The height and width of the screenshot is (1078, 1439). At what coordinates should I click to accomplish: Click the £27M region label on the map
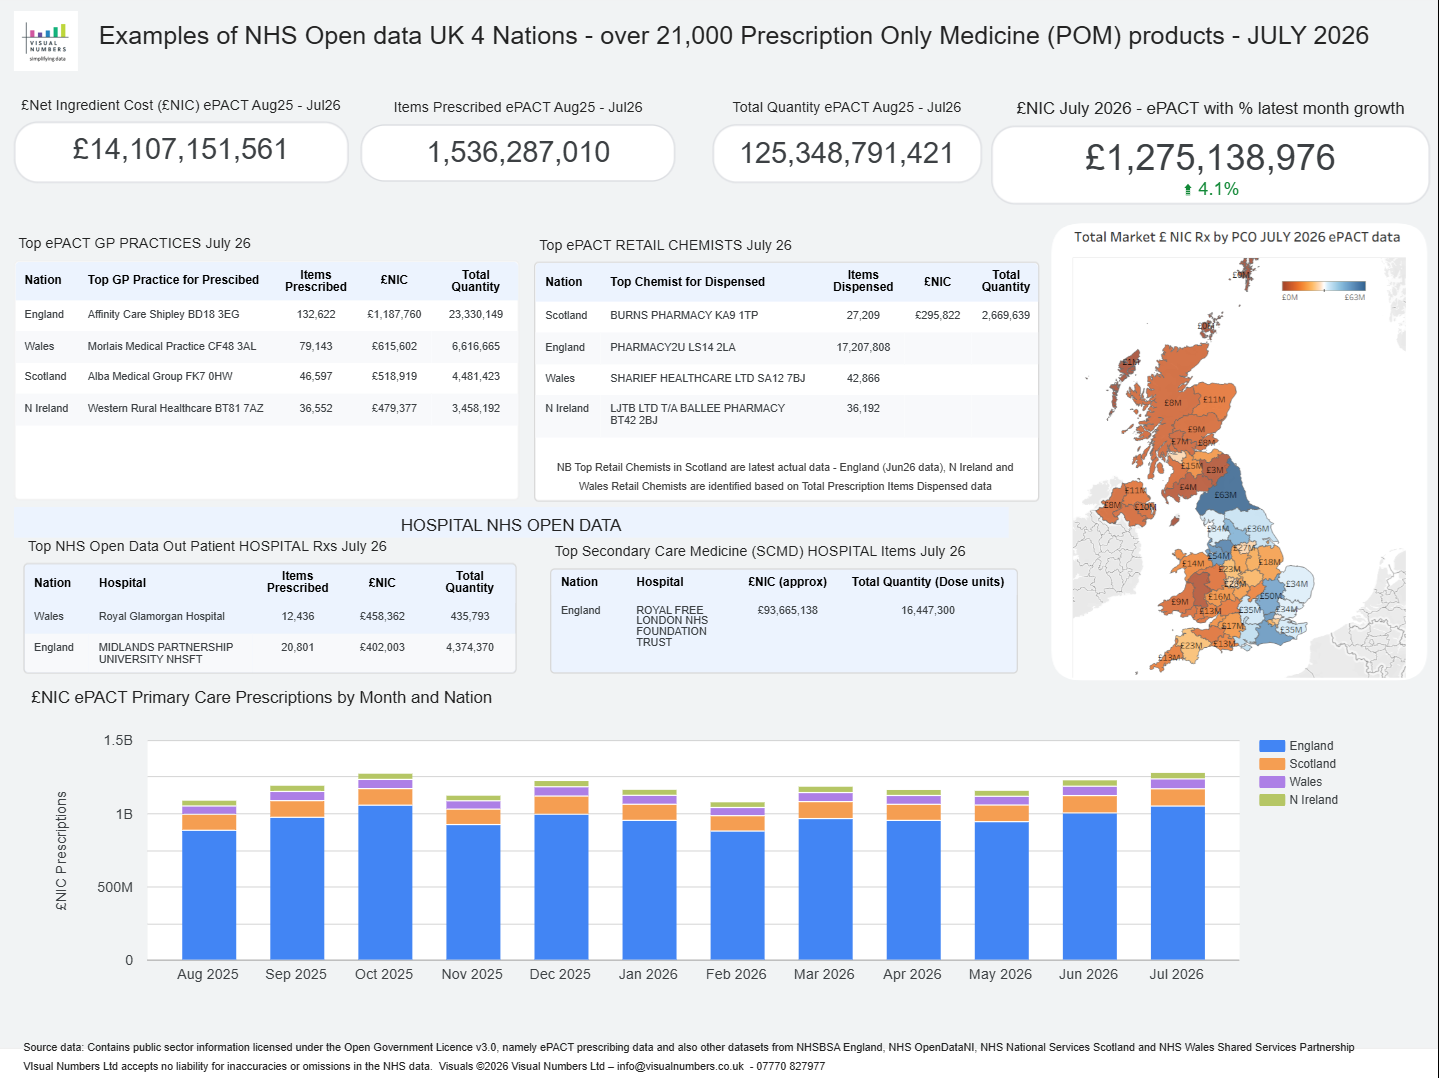point(1243,548)
